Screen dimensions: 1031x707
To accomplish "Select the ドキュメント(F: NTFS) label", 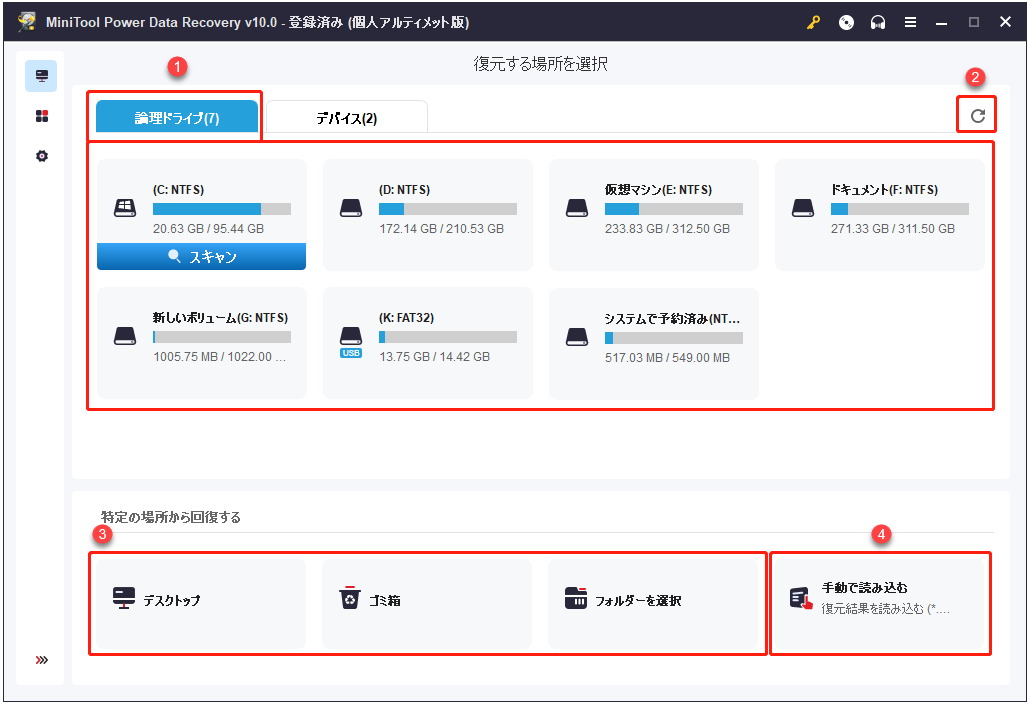I will click(x=884, y=189).
